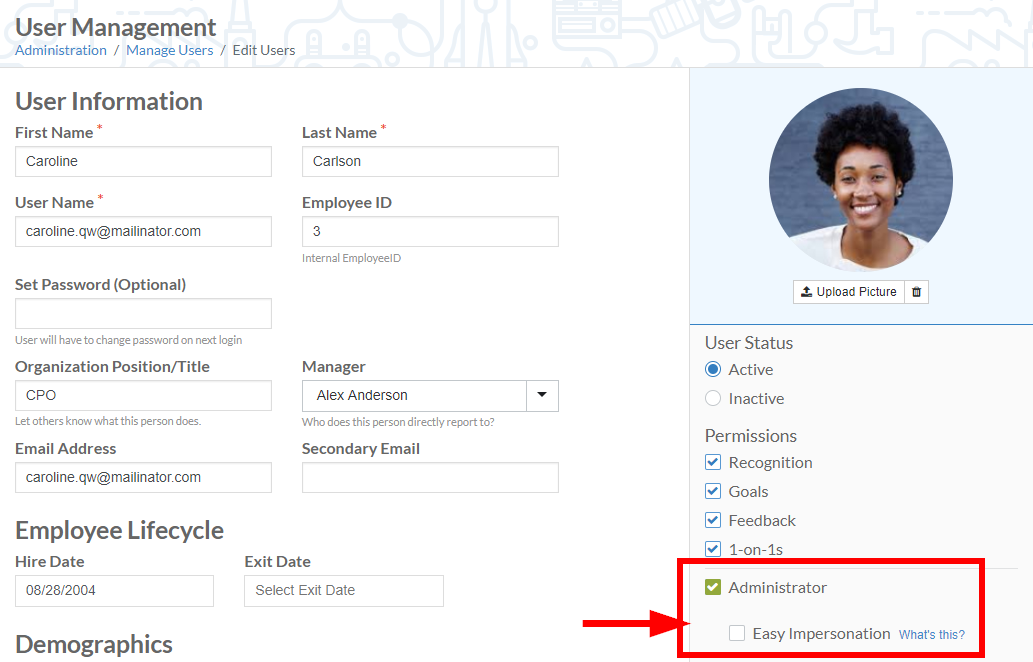
Task: Focus the User Name input
Action: click(x=144, y=231)
